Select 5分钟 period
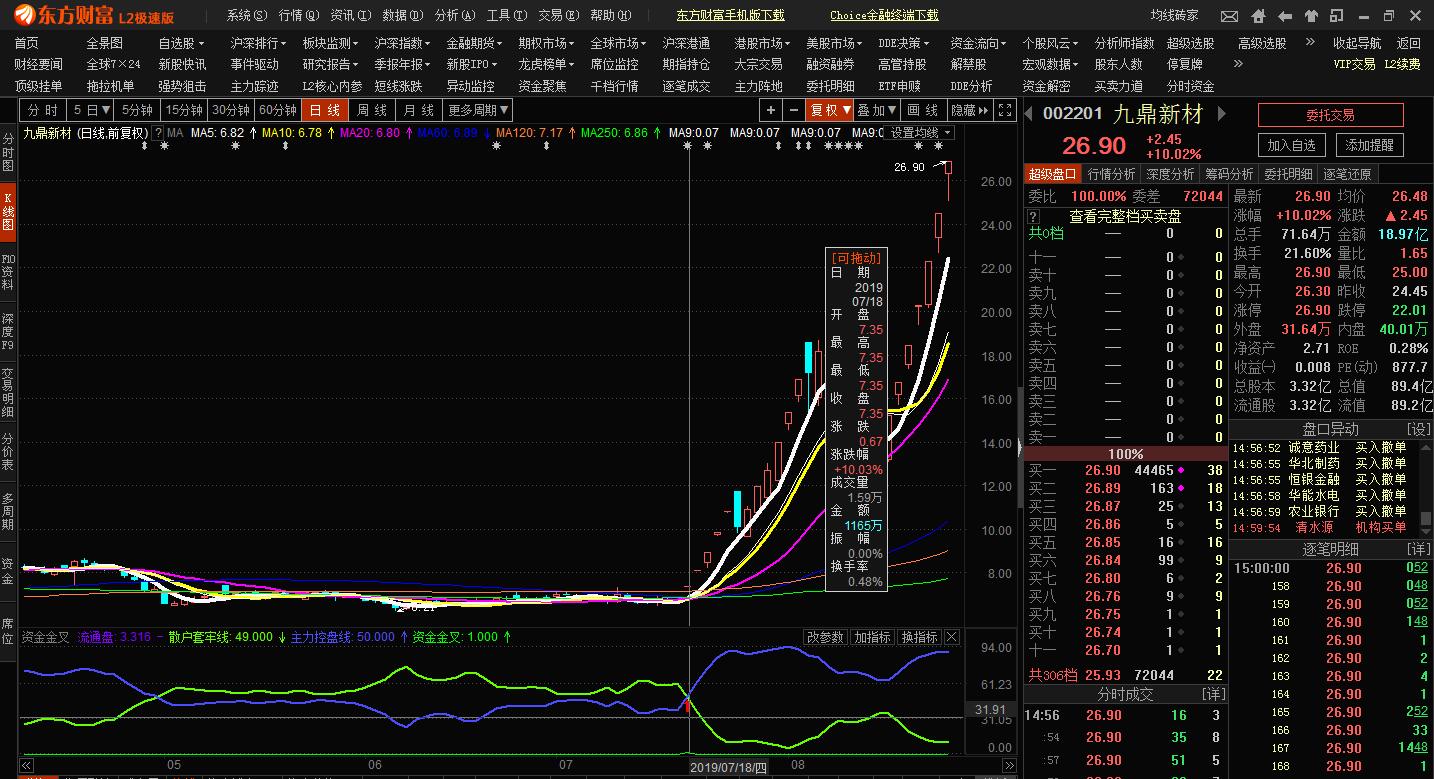This screenshot has height=779, width=1434. [x=136, y=110]
